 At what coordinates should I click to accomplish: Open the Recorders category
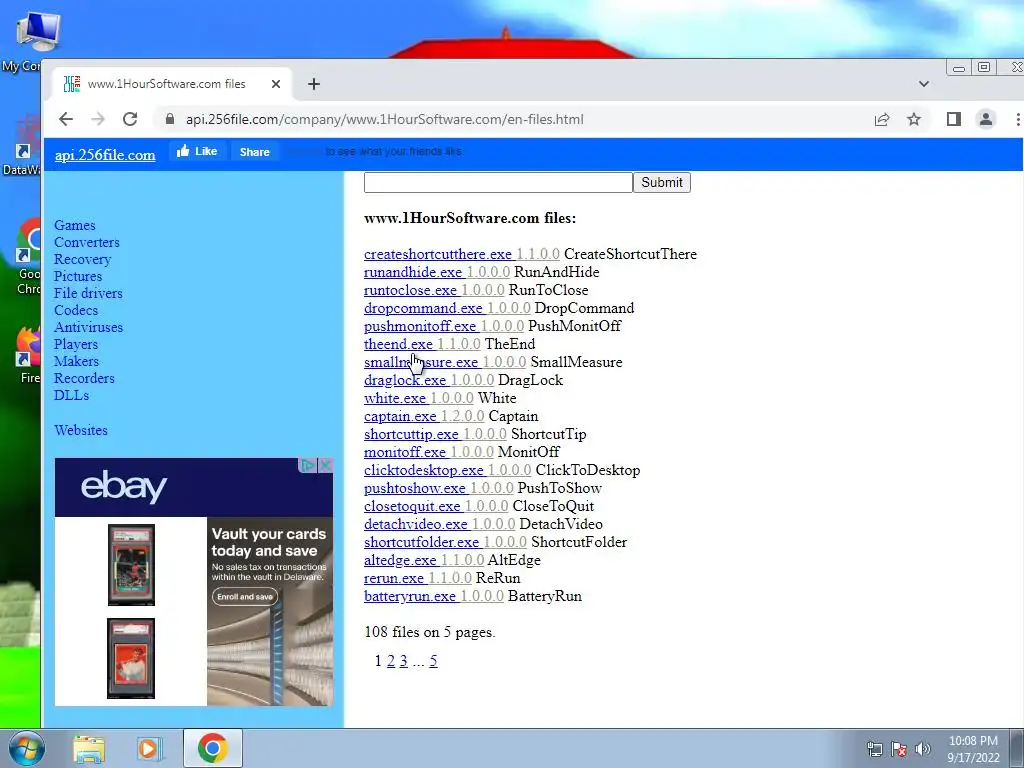pyautogui.click(x=84, y=378)
